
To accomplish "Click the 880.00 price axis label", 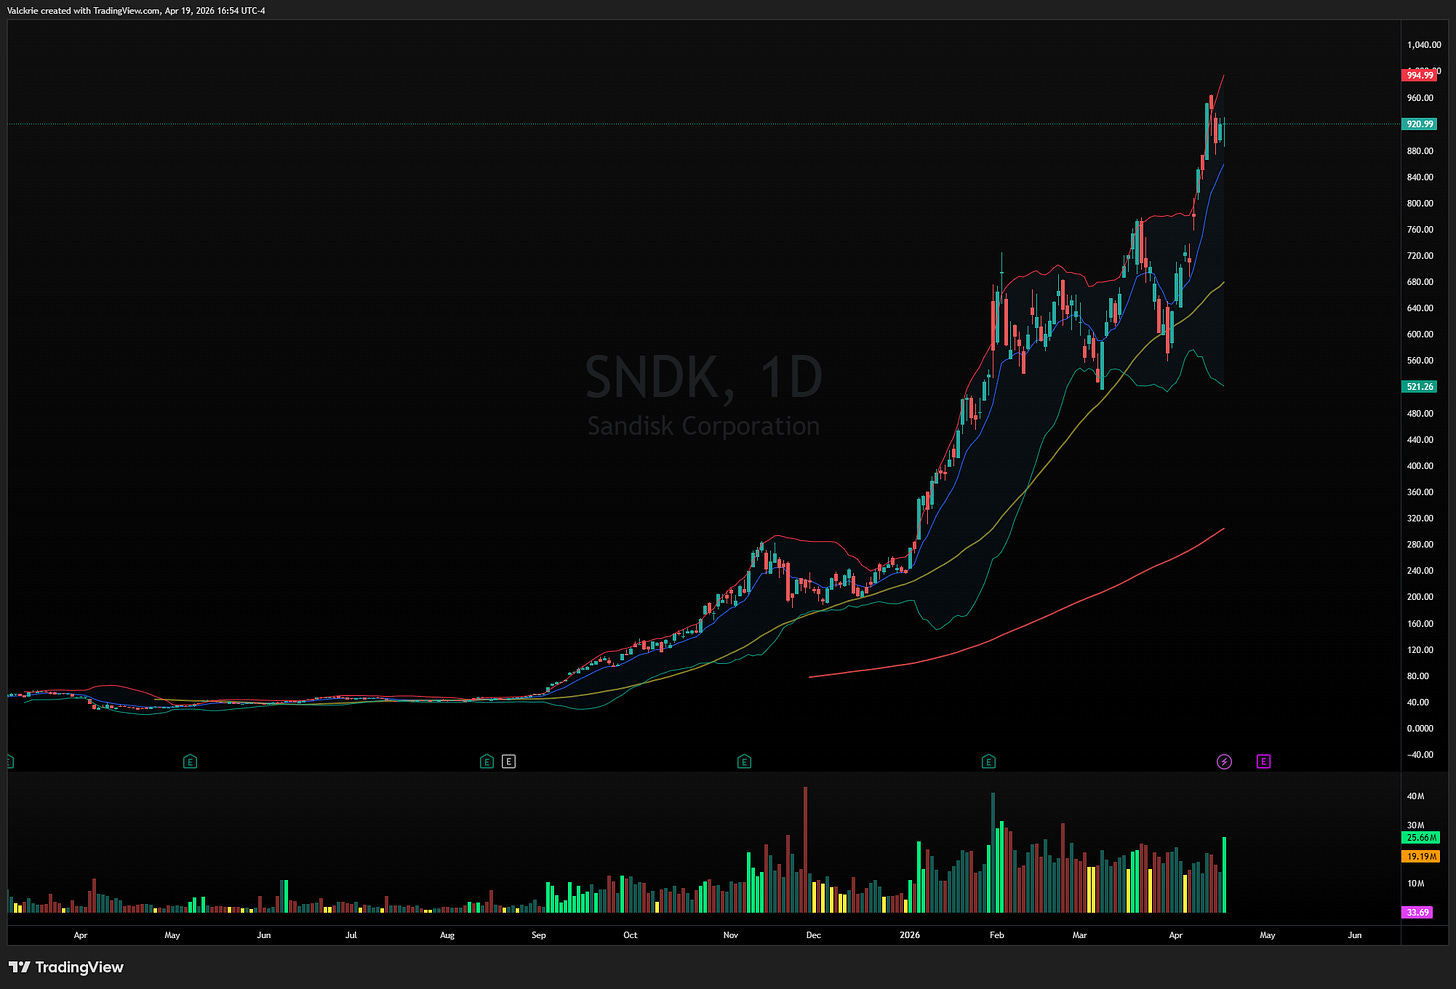I will [x=1420, y=151].
